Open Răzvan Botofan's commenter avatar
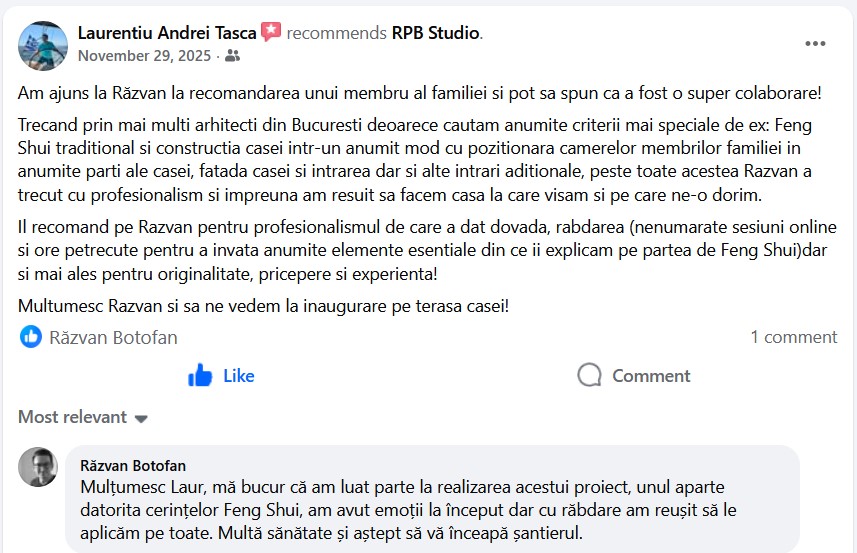Screen dimensions: 857x553 pos(38,467)
